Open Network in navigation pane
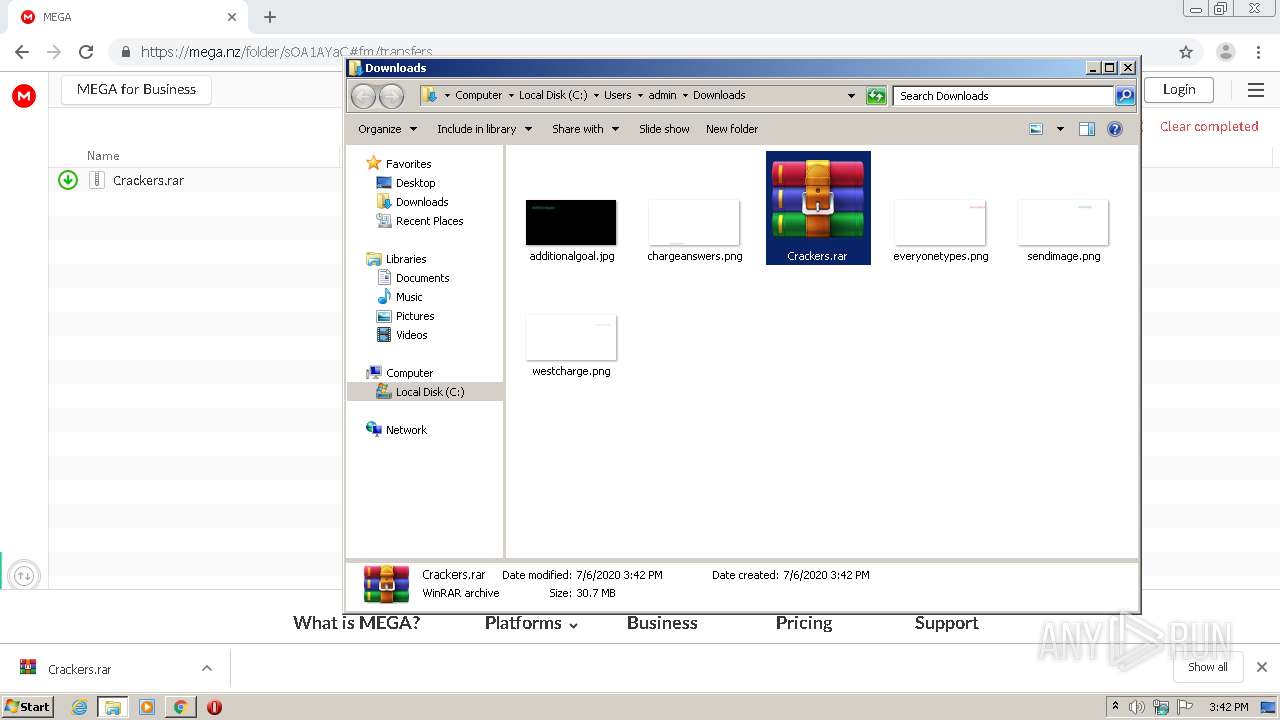The width and height of the screenshot is (1280, 720). pos(406,430)
